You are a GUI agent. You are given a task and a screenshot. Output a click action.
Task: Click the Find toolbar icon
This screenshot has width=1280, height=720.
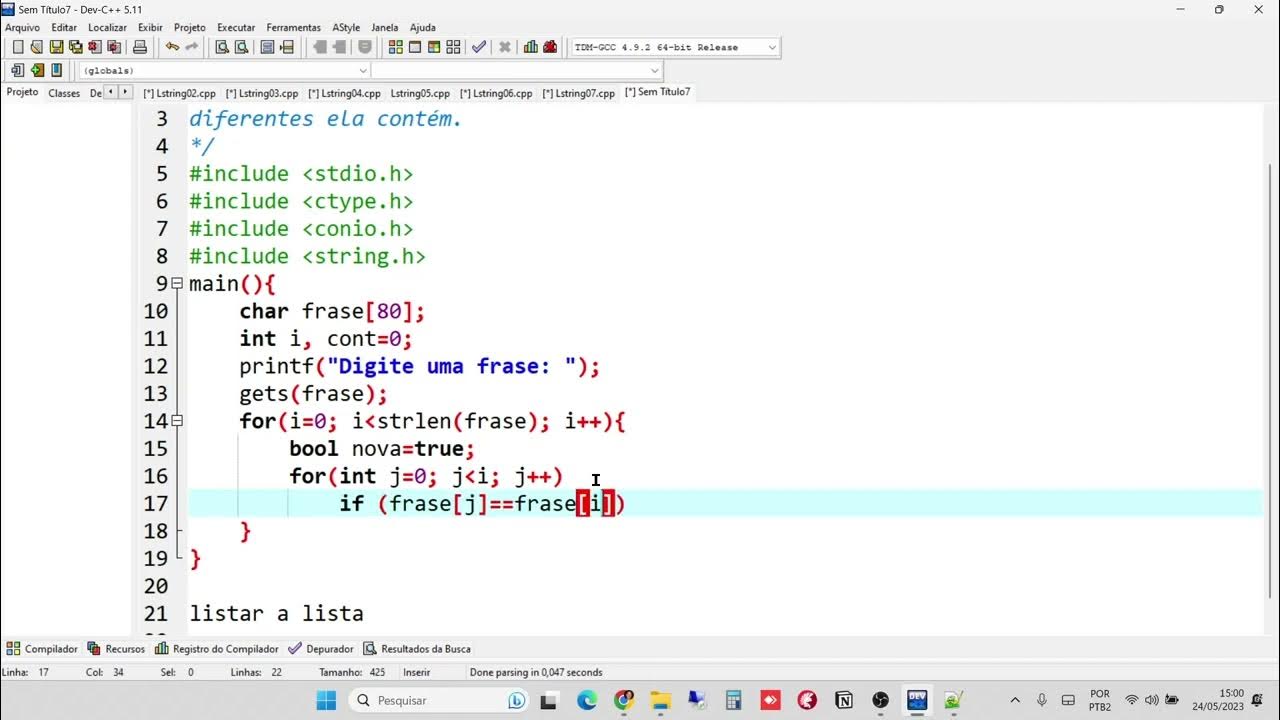tap(222, 47)
